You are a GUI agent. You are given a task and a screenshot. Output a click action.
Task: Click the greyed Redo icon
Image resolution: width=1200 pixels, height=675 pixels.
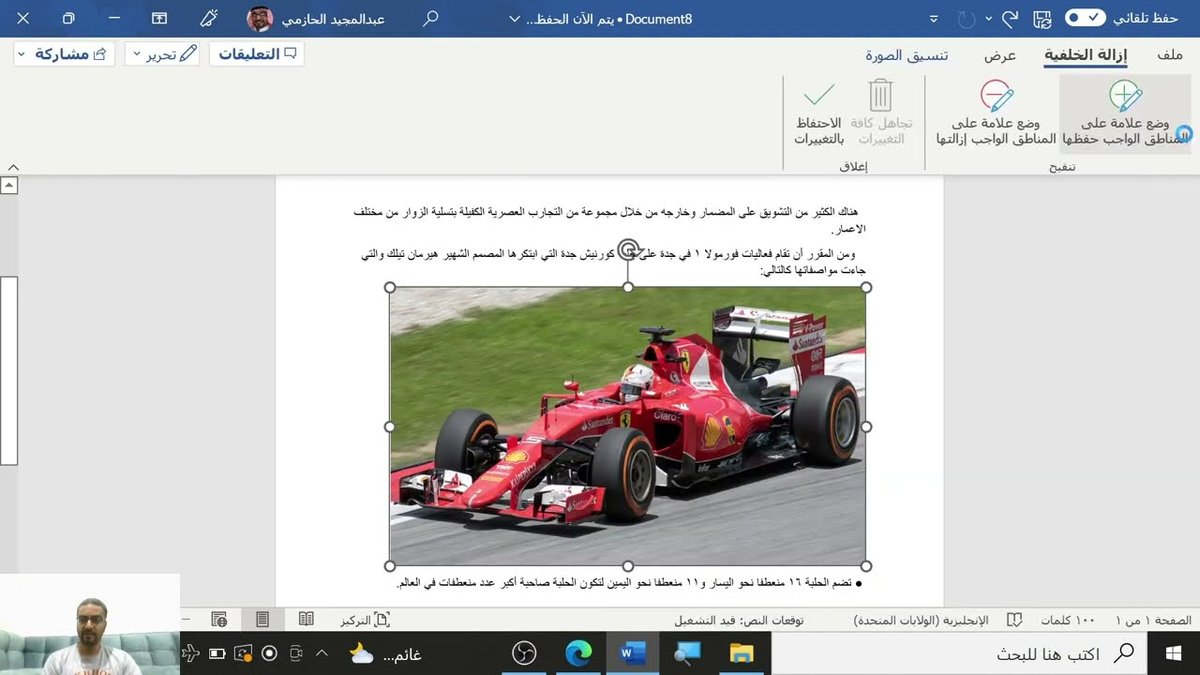(966, 18)
